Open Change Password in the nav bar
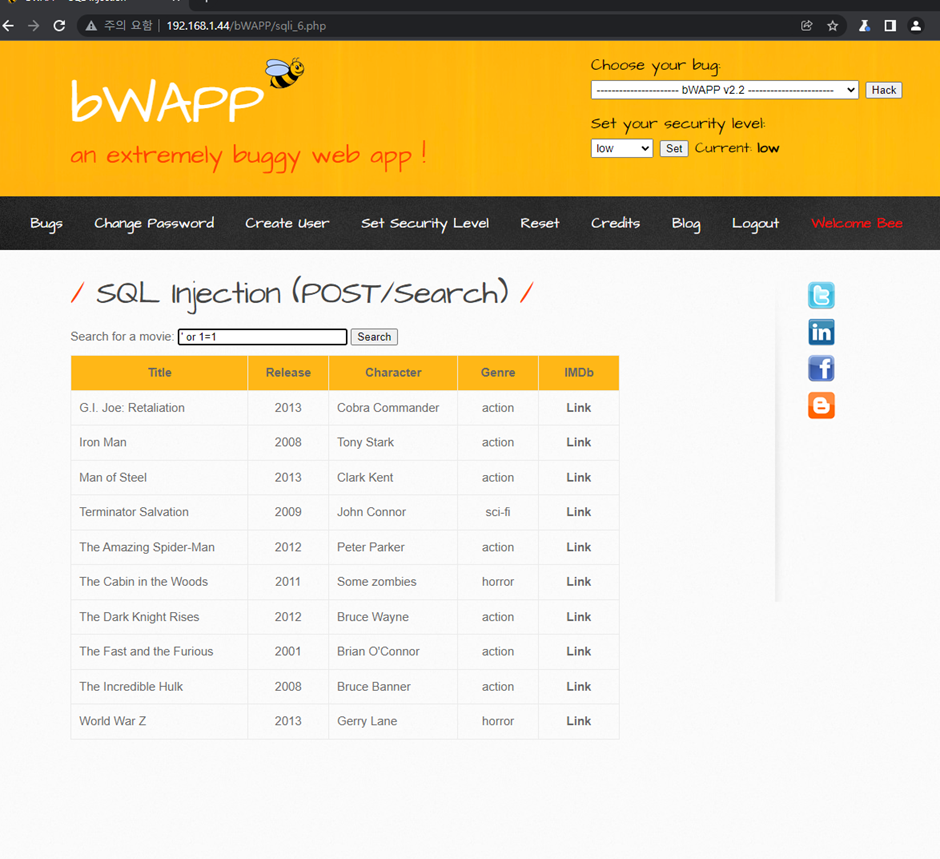 154,224
